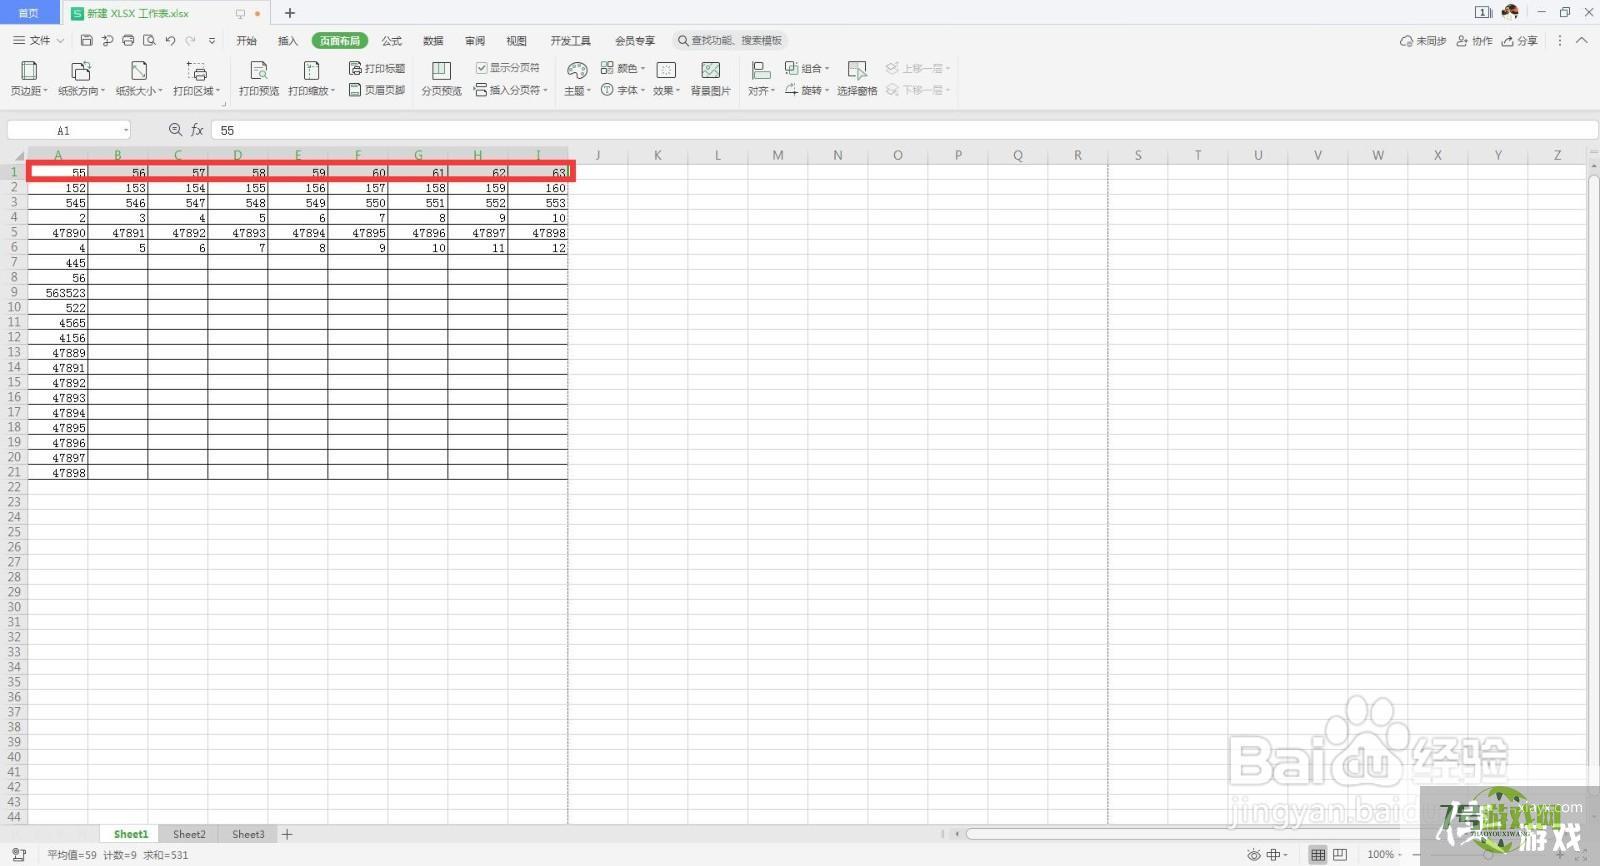1600x866 pixels.
Task: Open Print Preview (打印预览)
Action: click(x=259, y=79)
